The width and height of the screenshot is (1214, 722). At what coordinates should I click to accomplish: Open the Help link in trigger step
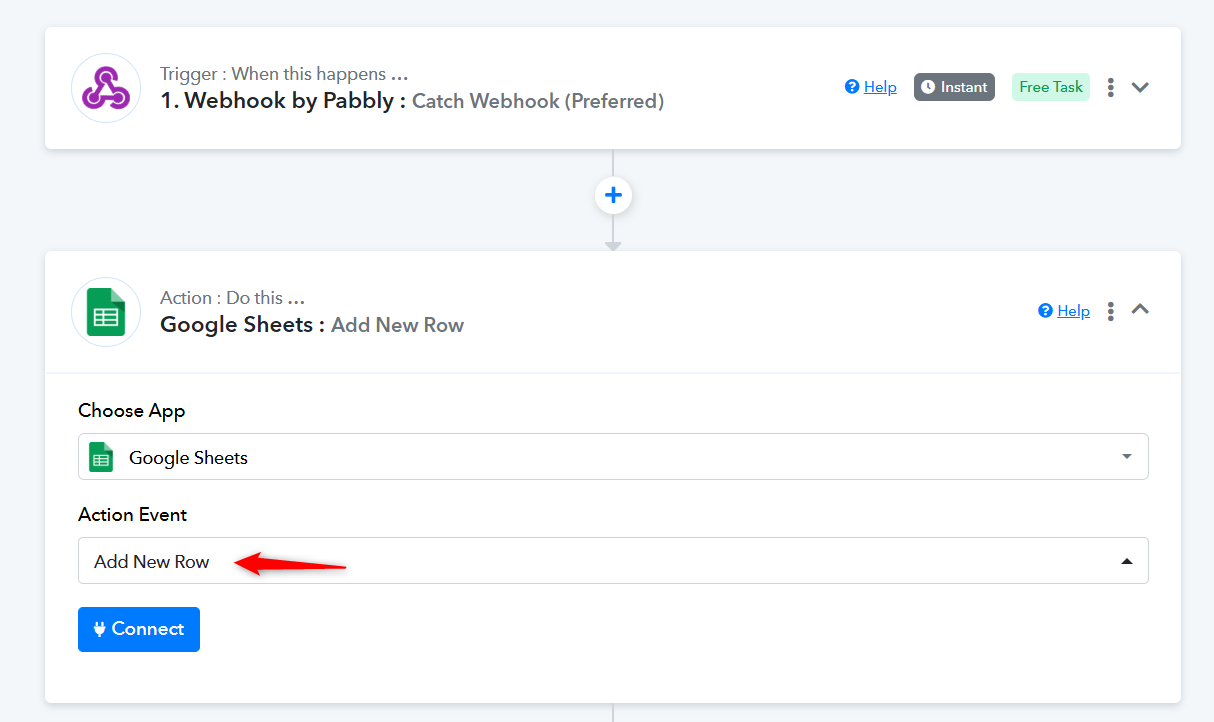[880, 87]
